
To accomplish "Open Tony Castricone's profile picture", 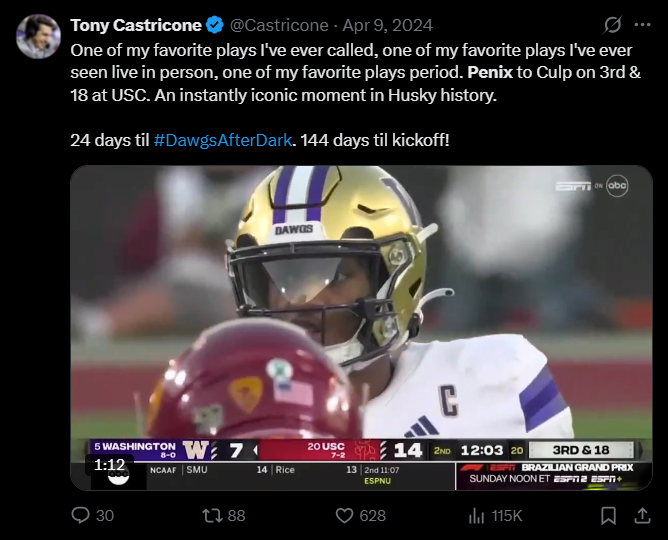I will pos(39,37).
